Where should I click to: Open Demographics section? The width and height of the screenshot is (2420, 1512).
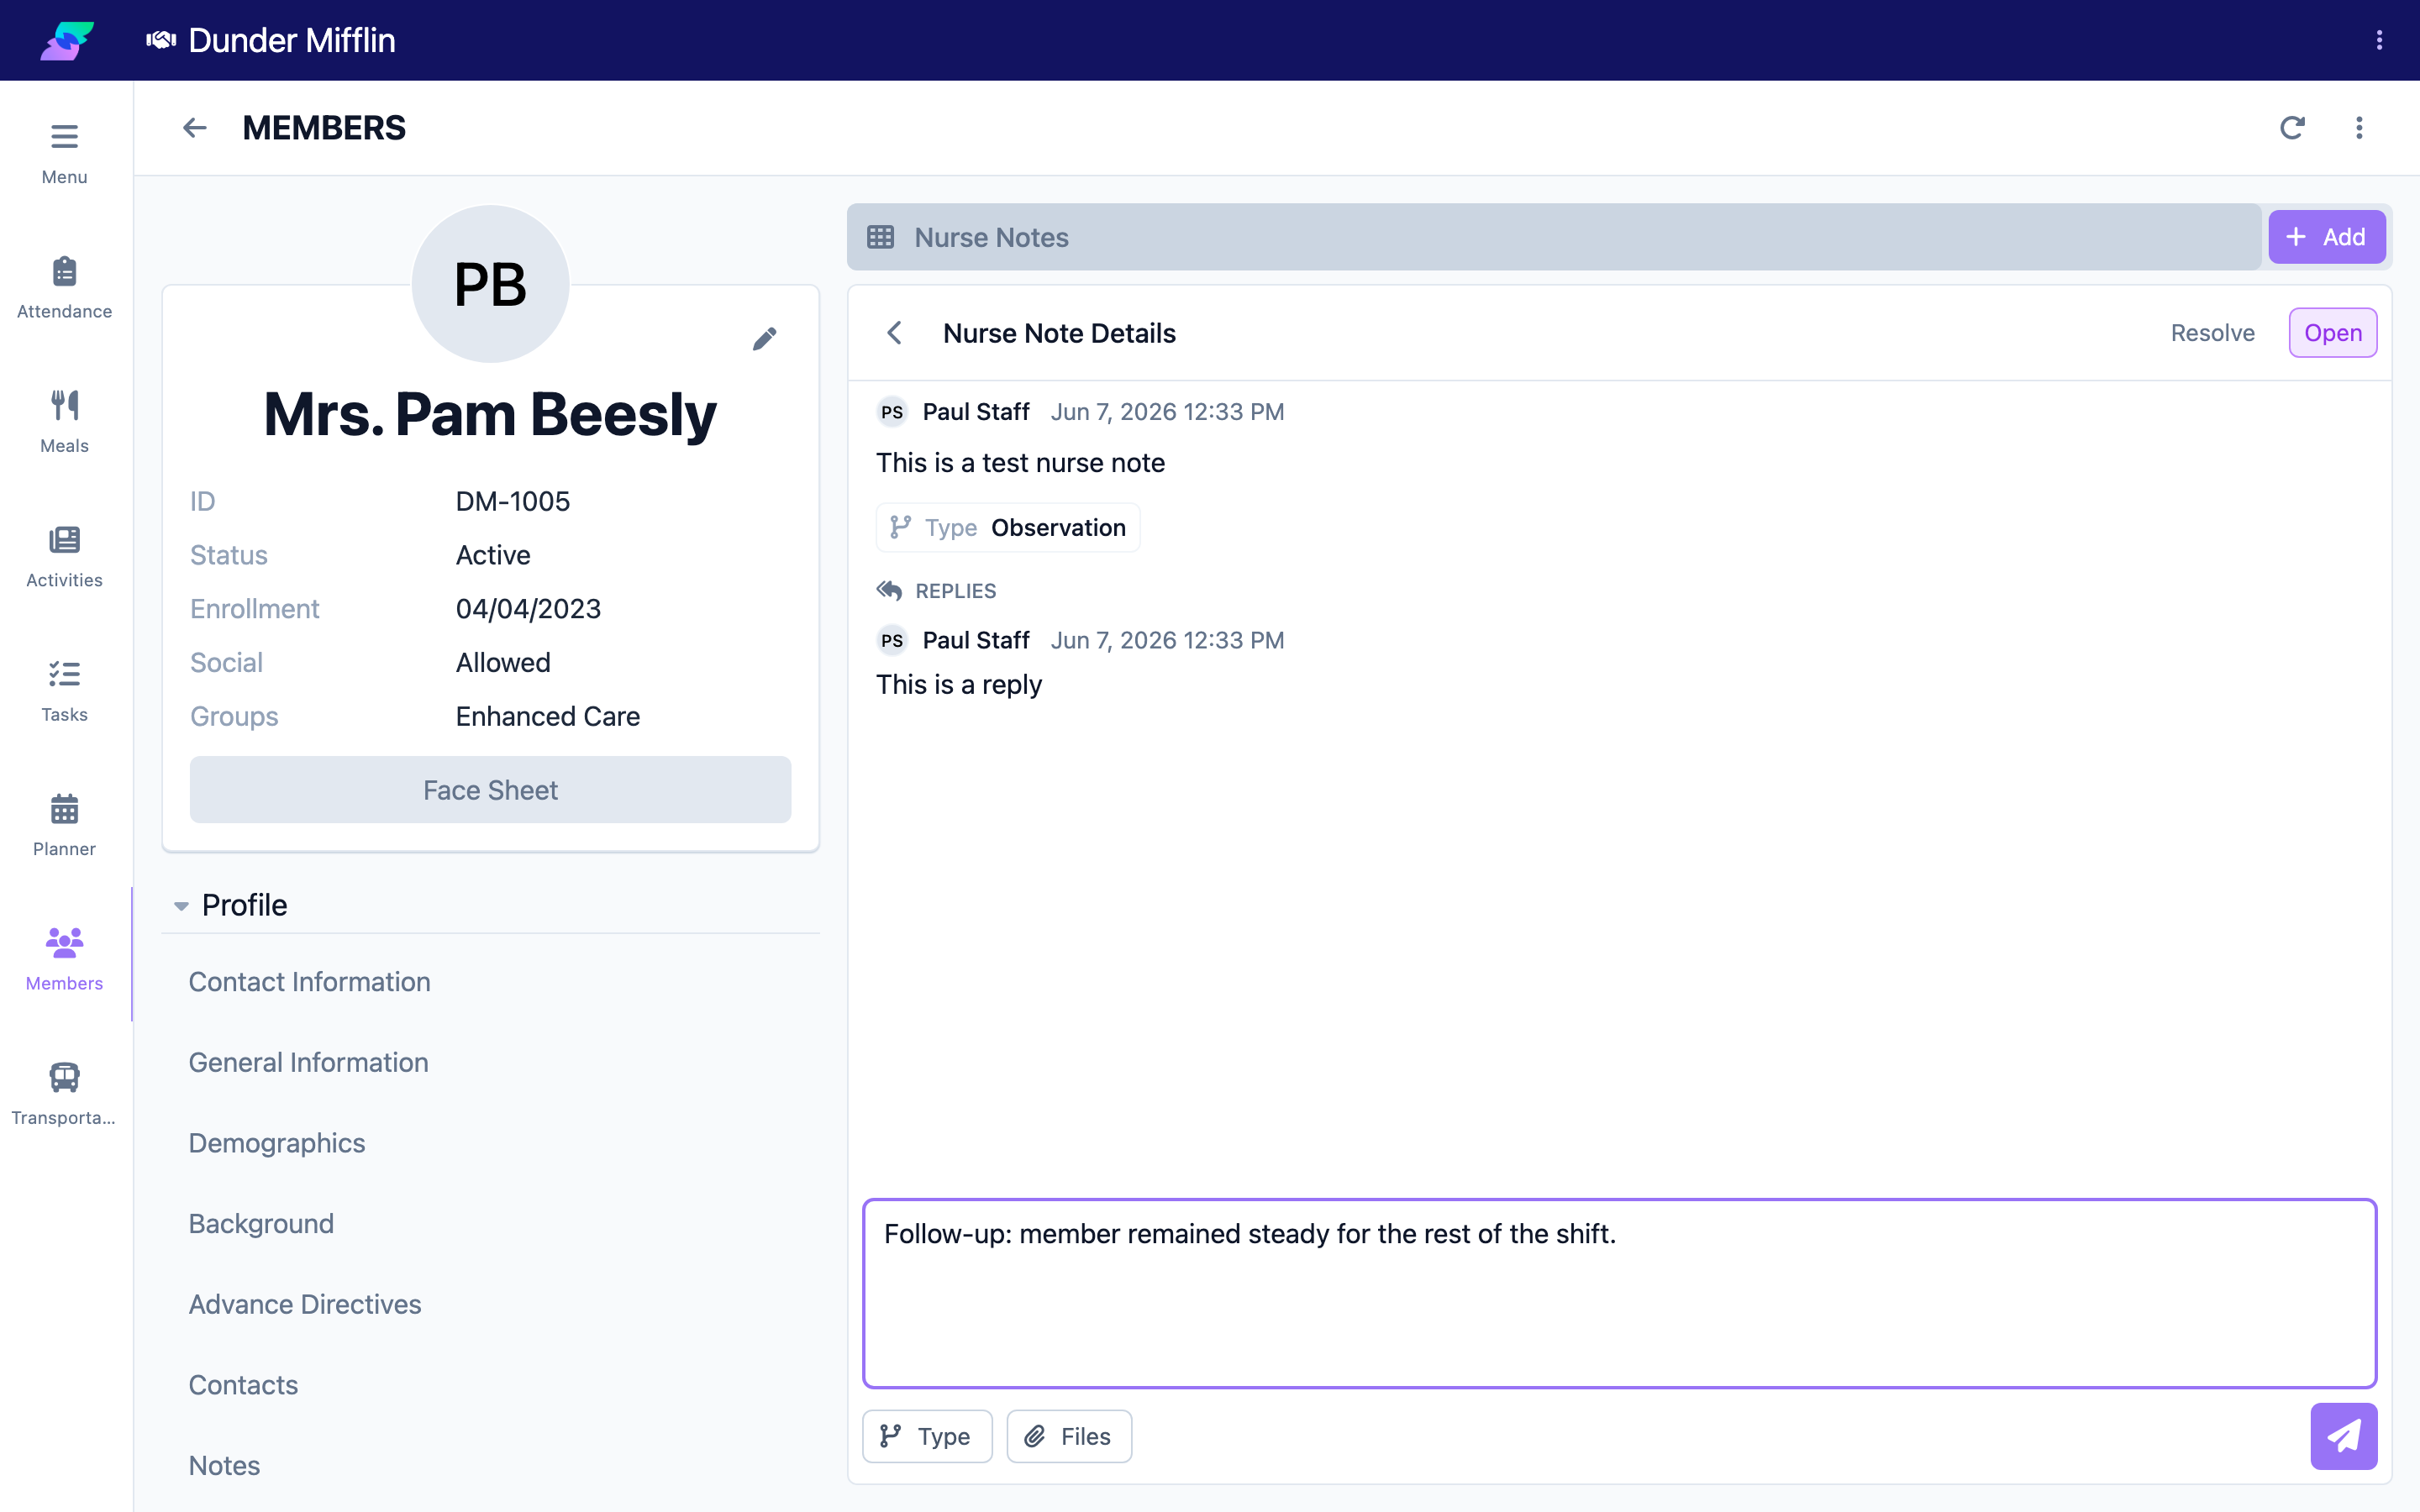[277, 1143]
